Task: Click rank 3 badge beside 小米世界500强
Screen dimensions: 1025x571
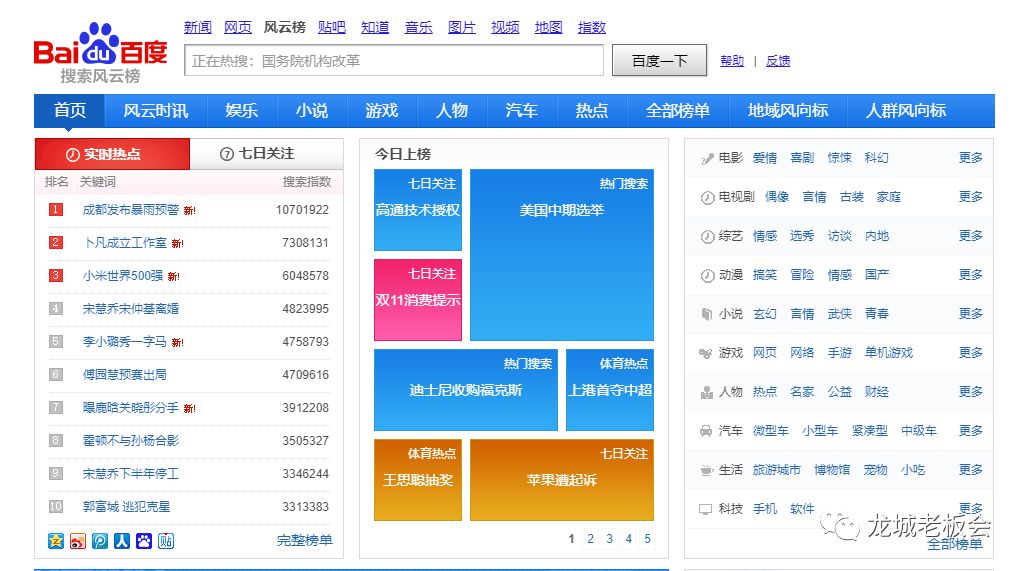Action: (56, 275)
